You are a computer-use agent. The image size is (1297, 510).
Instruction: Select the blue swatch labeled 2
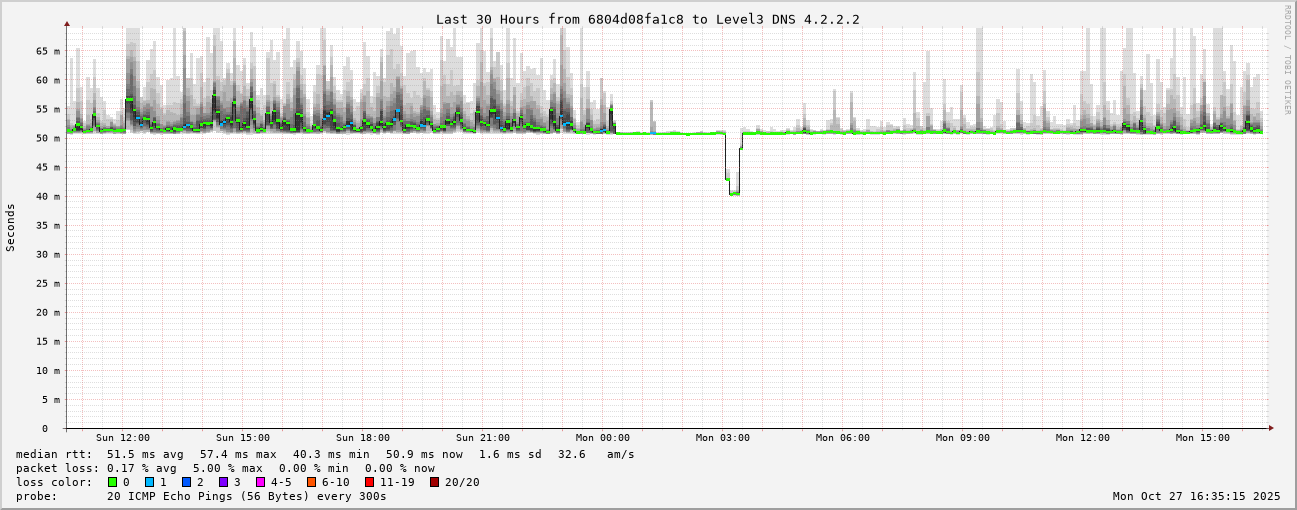pos(186,482)
